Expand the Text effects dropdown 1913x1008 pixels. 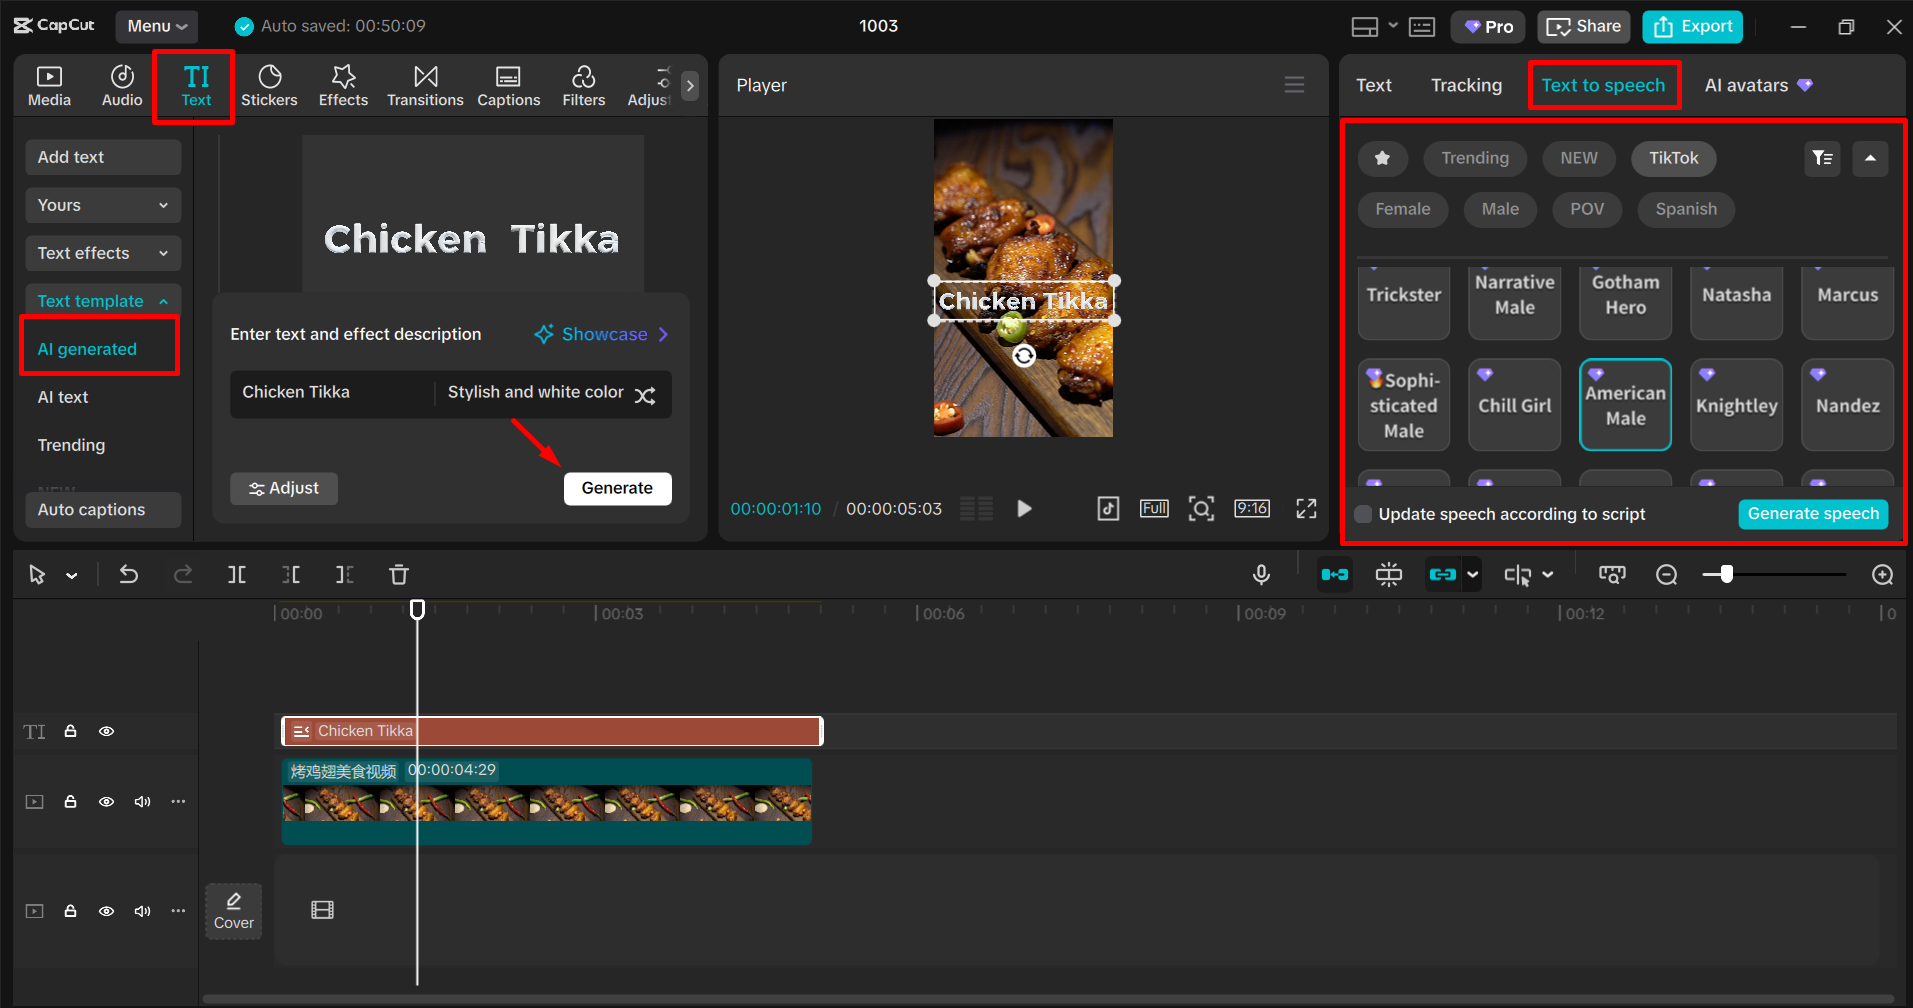tap(102, 253)
